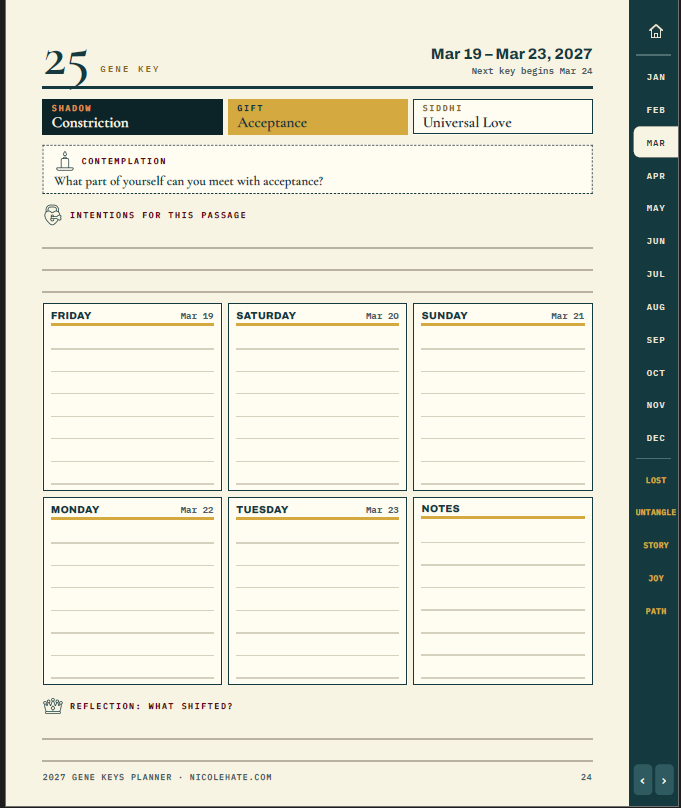Viewport: 681px width, 808px height.
Task: Open the UNTANGLE section link
Action: [x=655, y=512]
